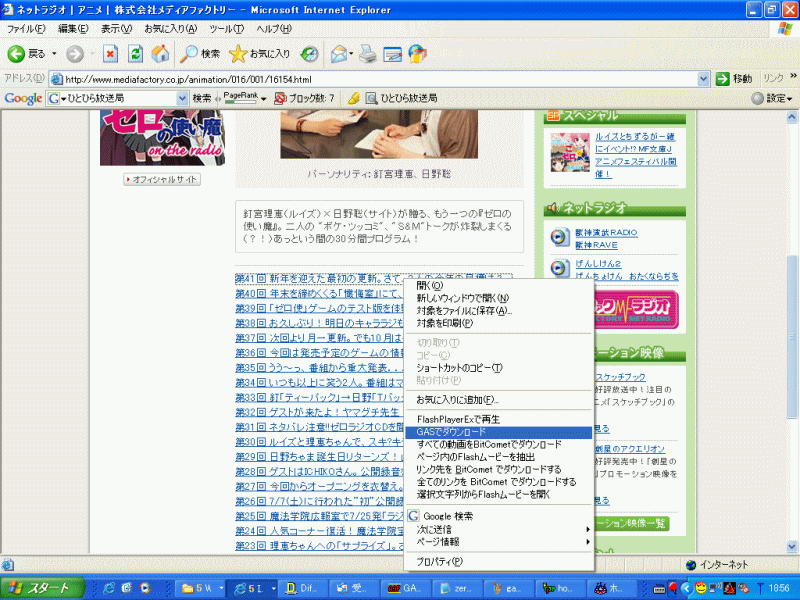The width and height of the screenshot is (800, 600).
Task: Open the 第35回 episode link
Action: [x=319, y=368]
